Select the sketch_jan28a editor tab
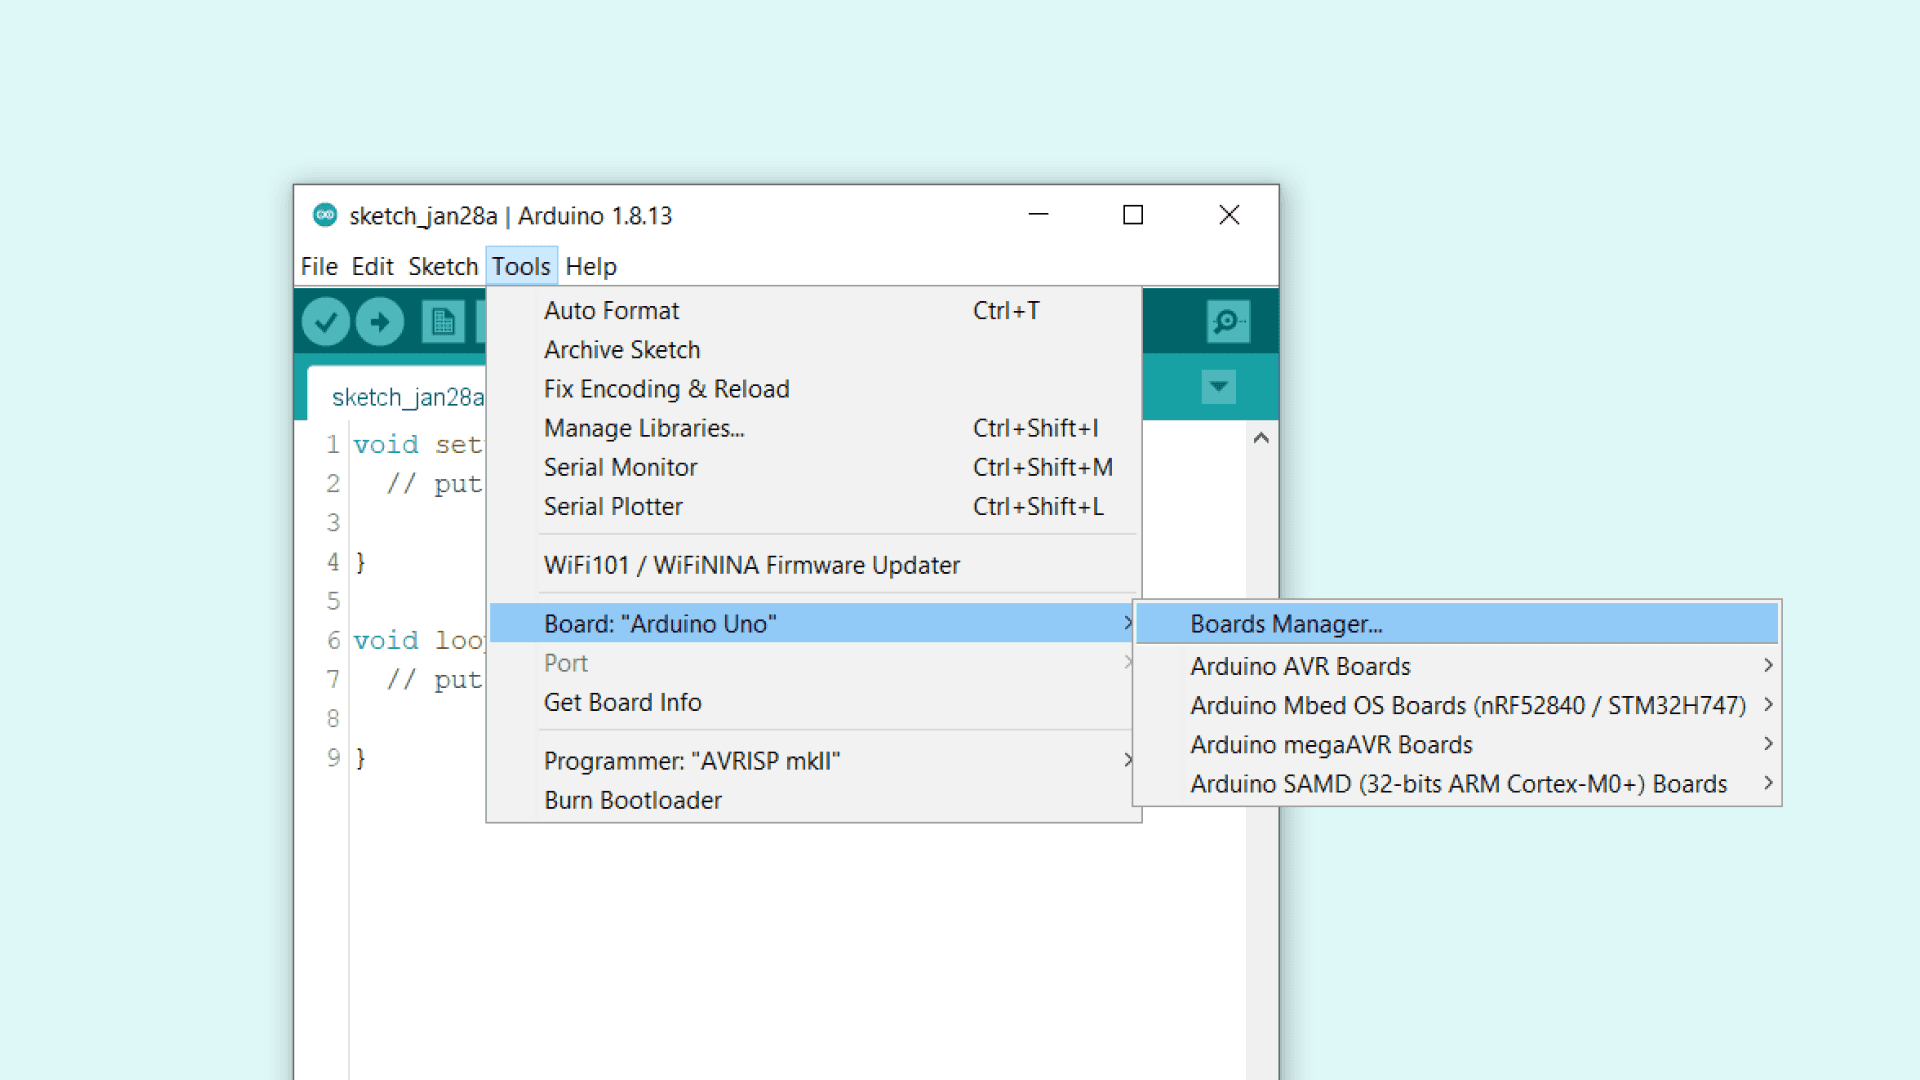The width and height of the screenshot is (1920, 1080). click(x=407, y=397)
